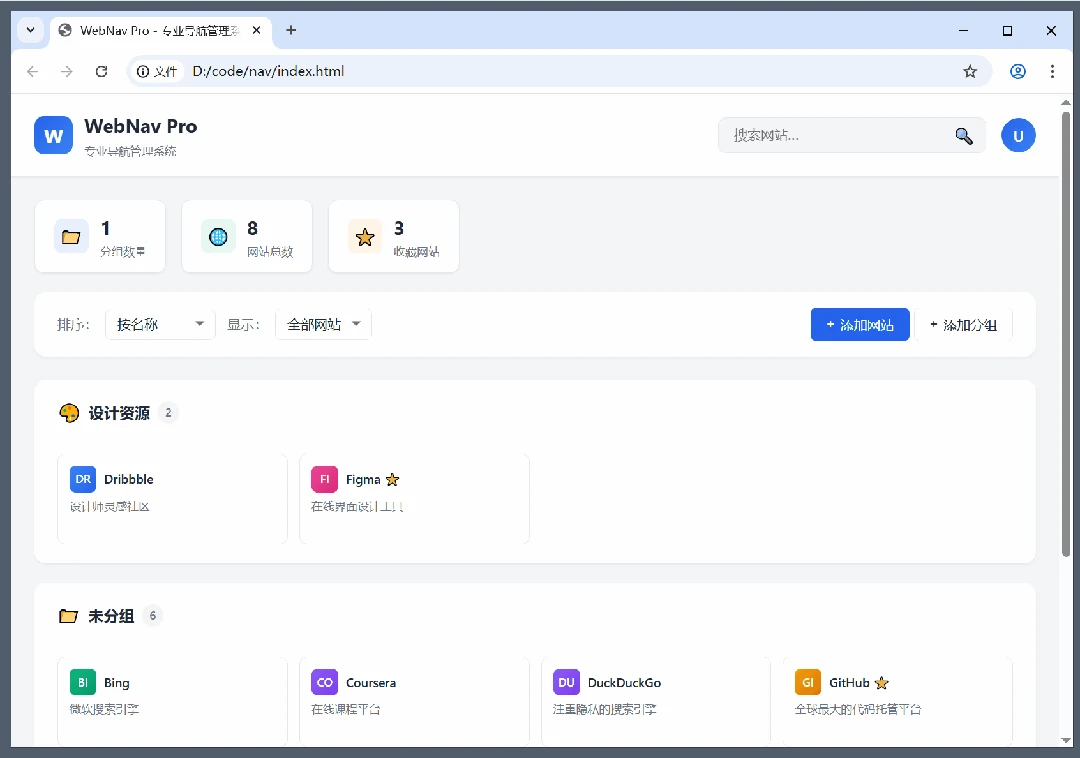Click the WebNav Pro W logo
The image size is (1080, 758).
coord(53,135)
